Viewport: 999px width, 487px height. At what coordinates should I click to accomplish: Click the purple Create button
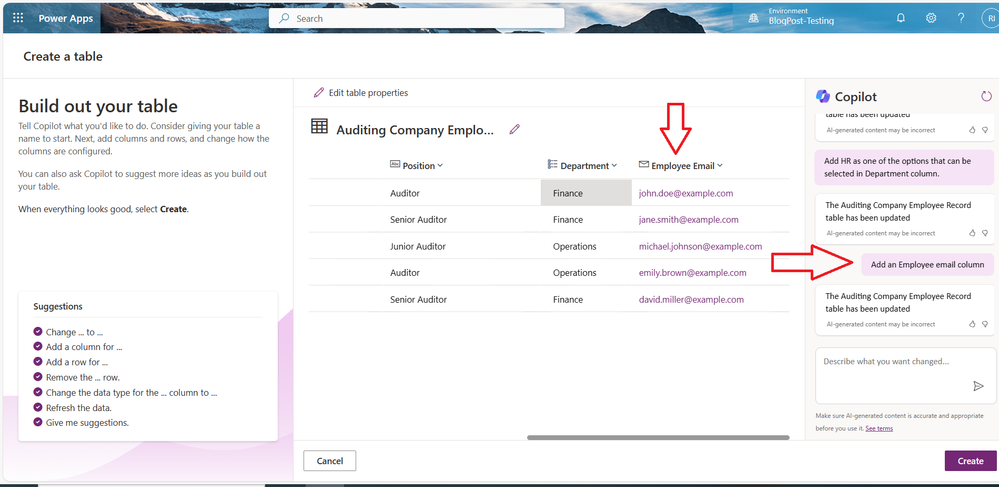[x=970, y=460]
